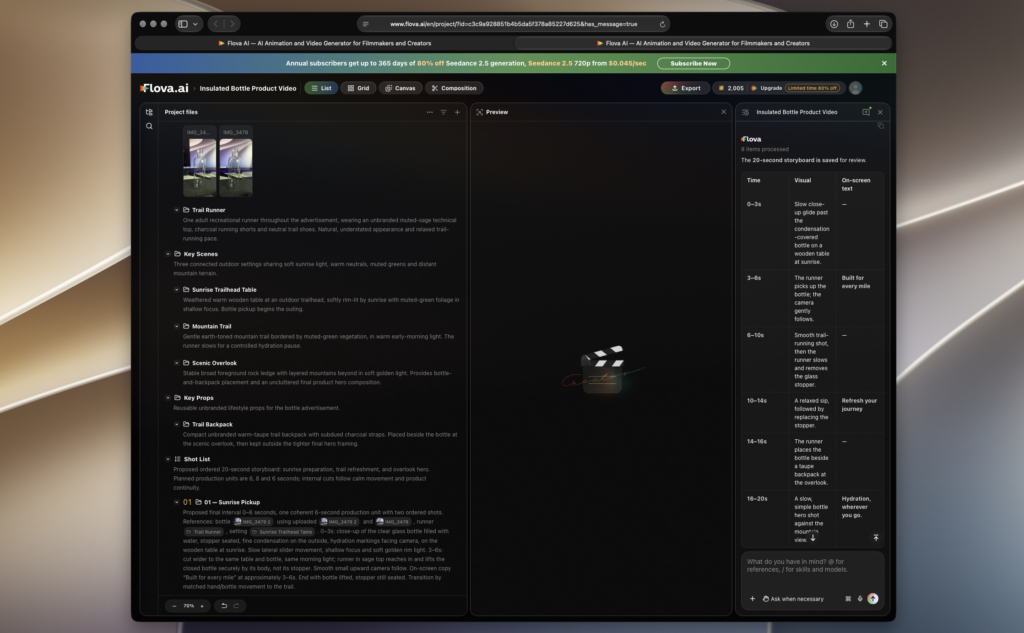Collapse the Trail Runner folder
This screenshot has height=633, width=1024.
click(x=176, y=210)
